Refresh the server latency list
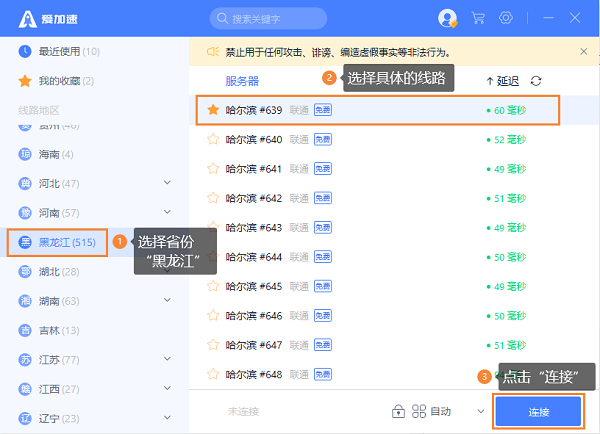This screenshot has width=600, height=434. click(x=536, y=81)
